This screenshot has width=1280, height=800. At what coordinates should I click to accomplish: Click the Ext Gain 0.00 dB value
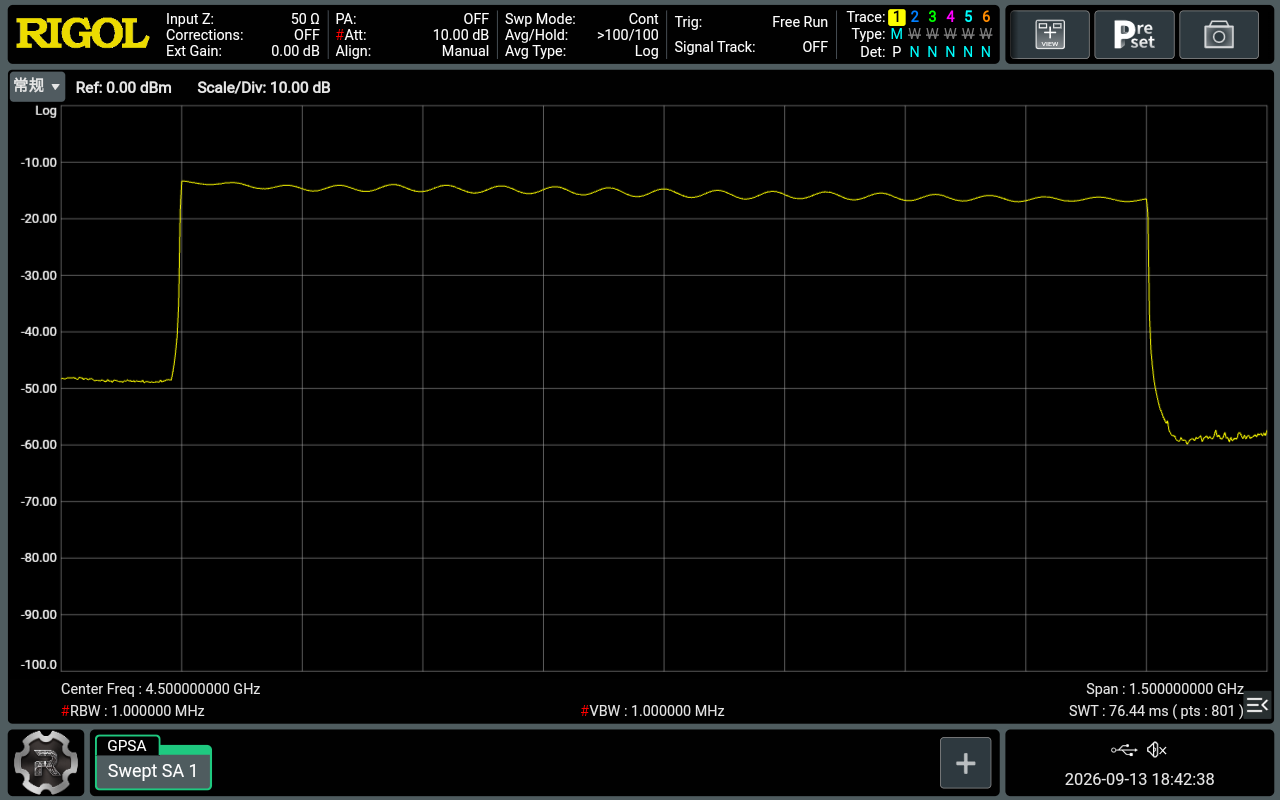pos(243,51)
